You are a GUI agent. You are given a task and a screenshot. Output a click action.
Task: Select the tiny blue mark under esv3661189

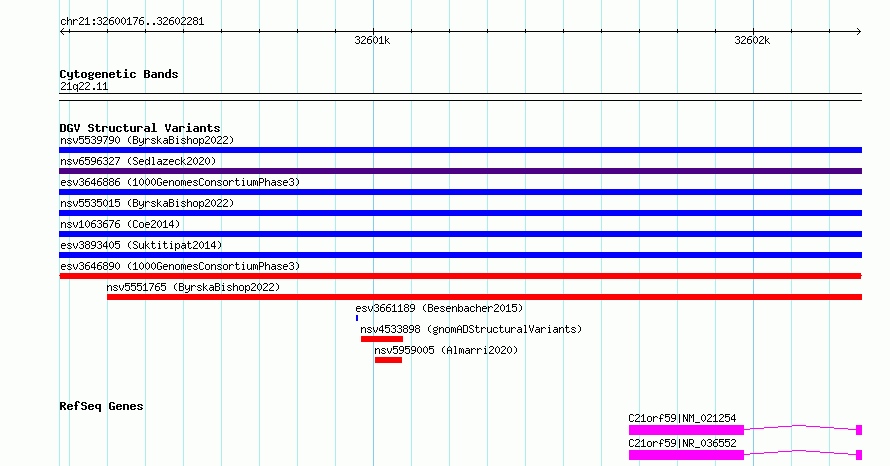coord(357,318)
